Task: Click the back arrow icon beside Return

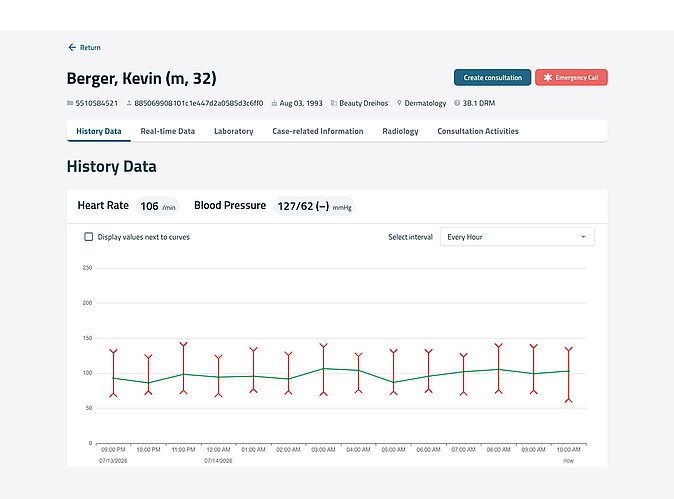Action: (72, 47)
